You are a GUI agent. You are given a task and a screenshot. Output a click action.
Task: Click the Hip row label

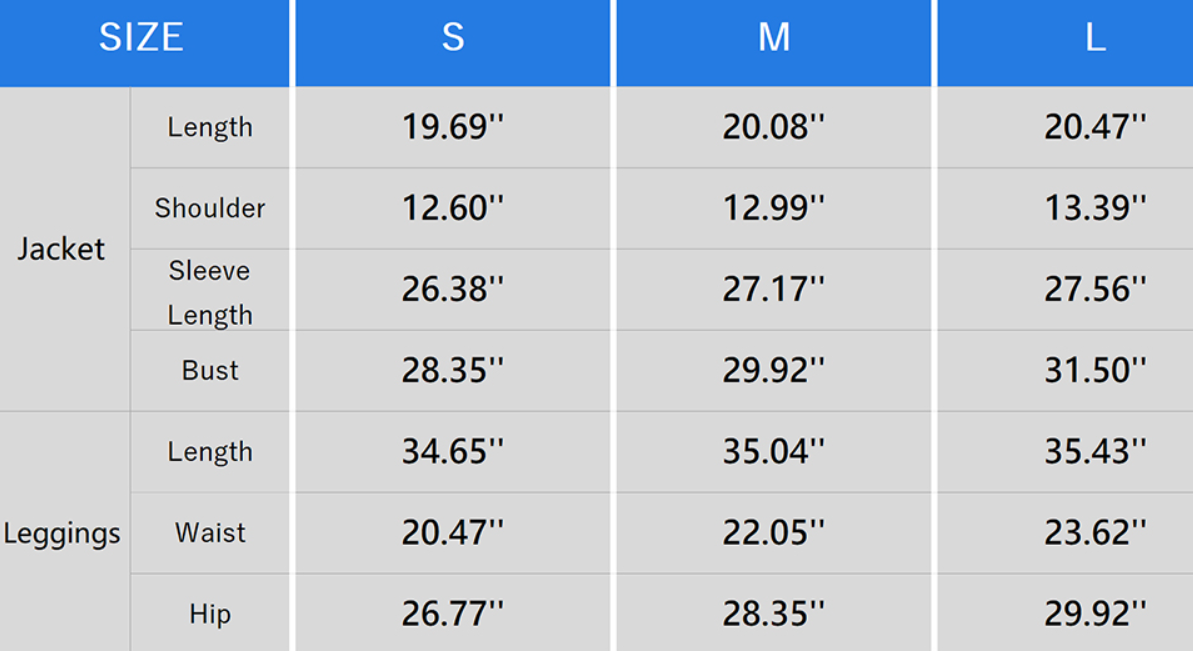210,614
